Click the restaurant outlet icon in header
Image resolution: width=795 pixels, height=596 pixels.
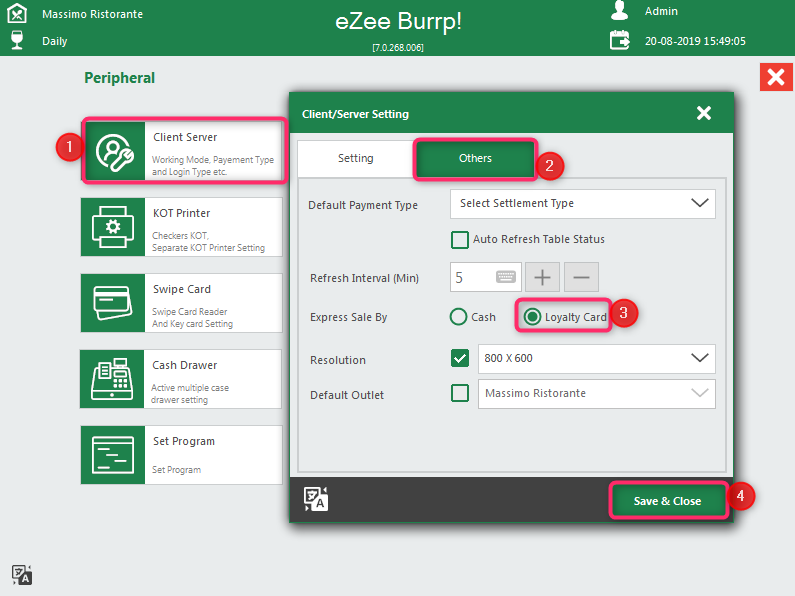17,13
